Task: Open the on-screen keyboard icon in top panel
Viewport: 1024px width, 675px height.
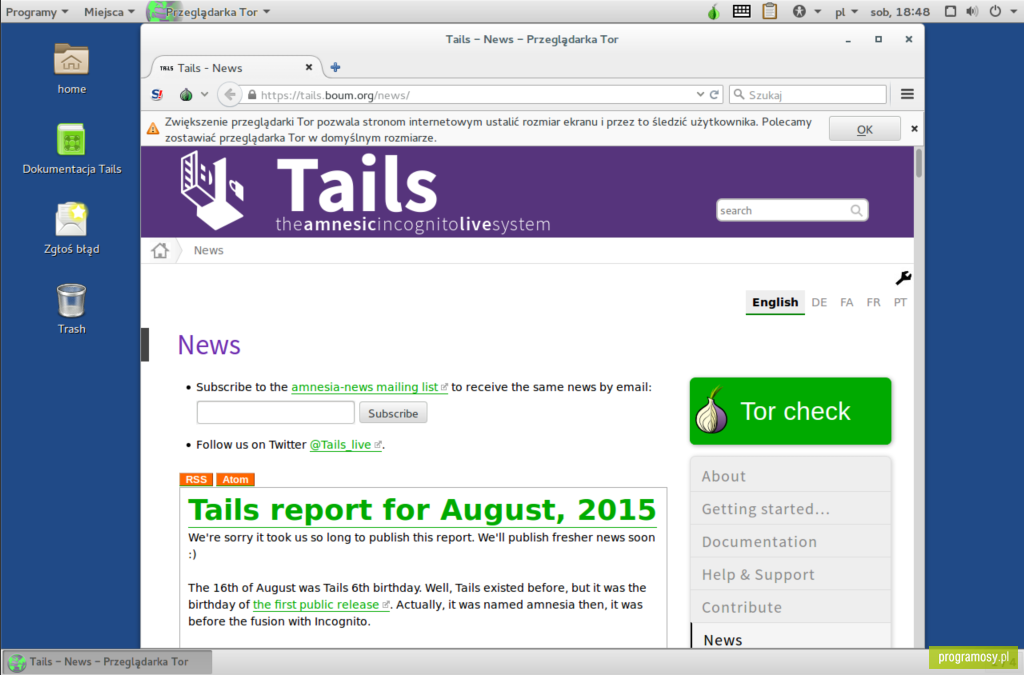Action: pyautogui.click(x=741, y=11)
